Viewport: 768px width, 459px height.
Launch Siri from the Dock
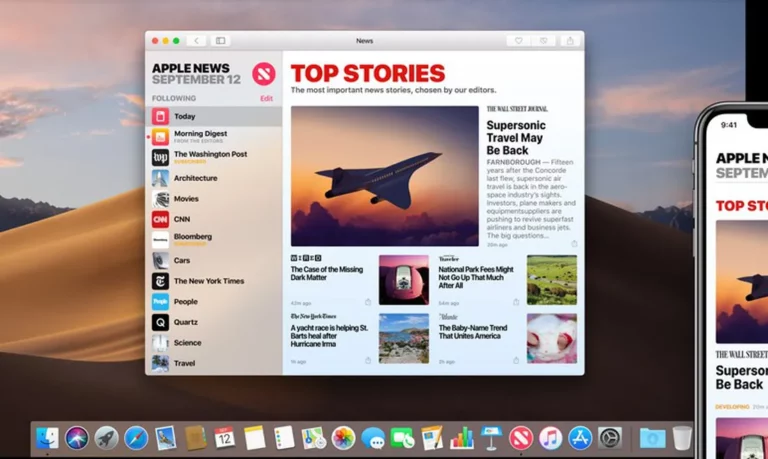[x=77, y=437]
